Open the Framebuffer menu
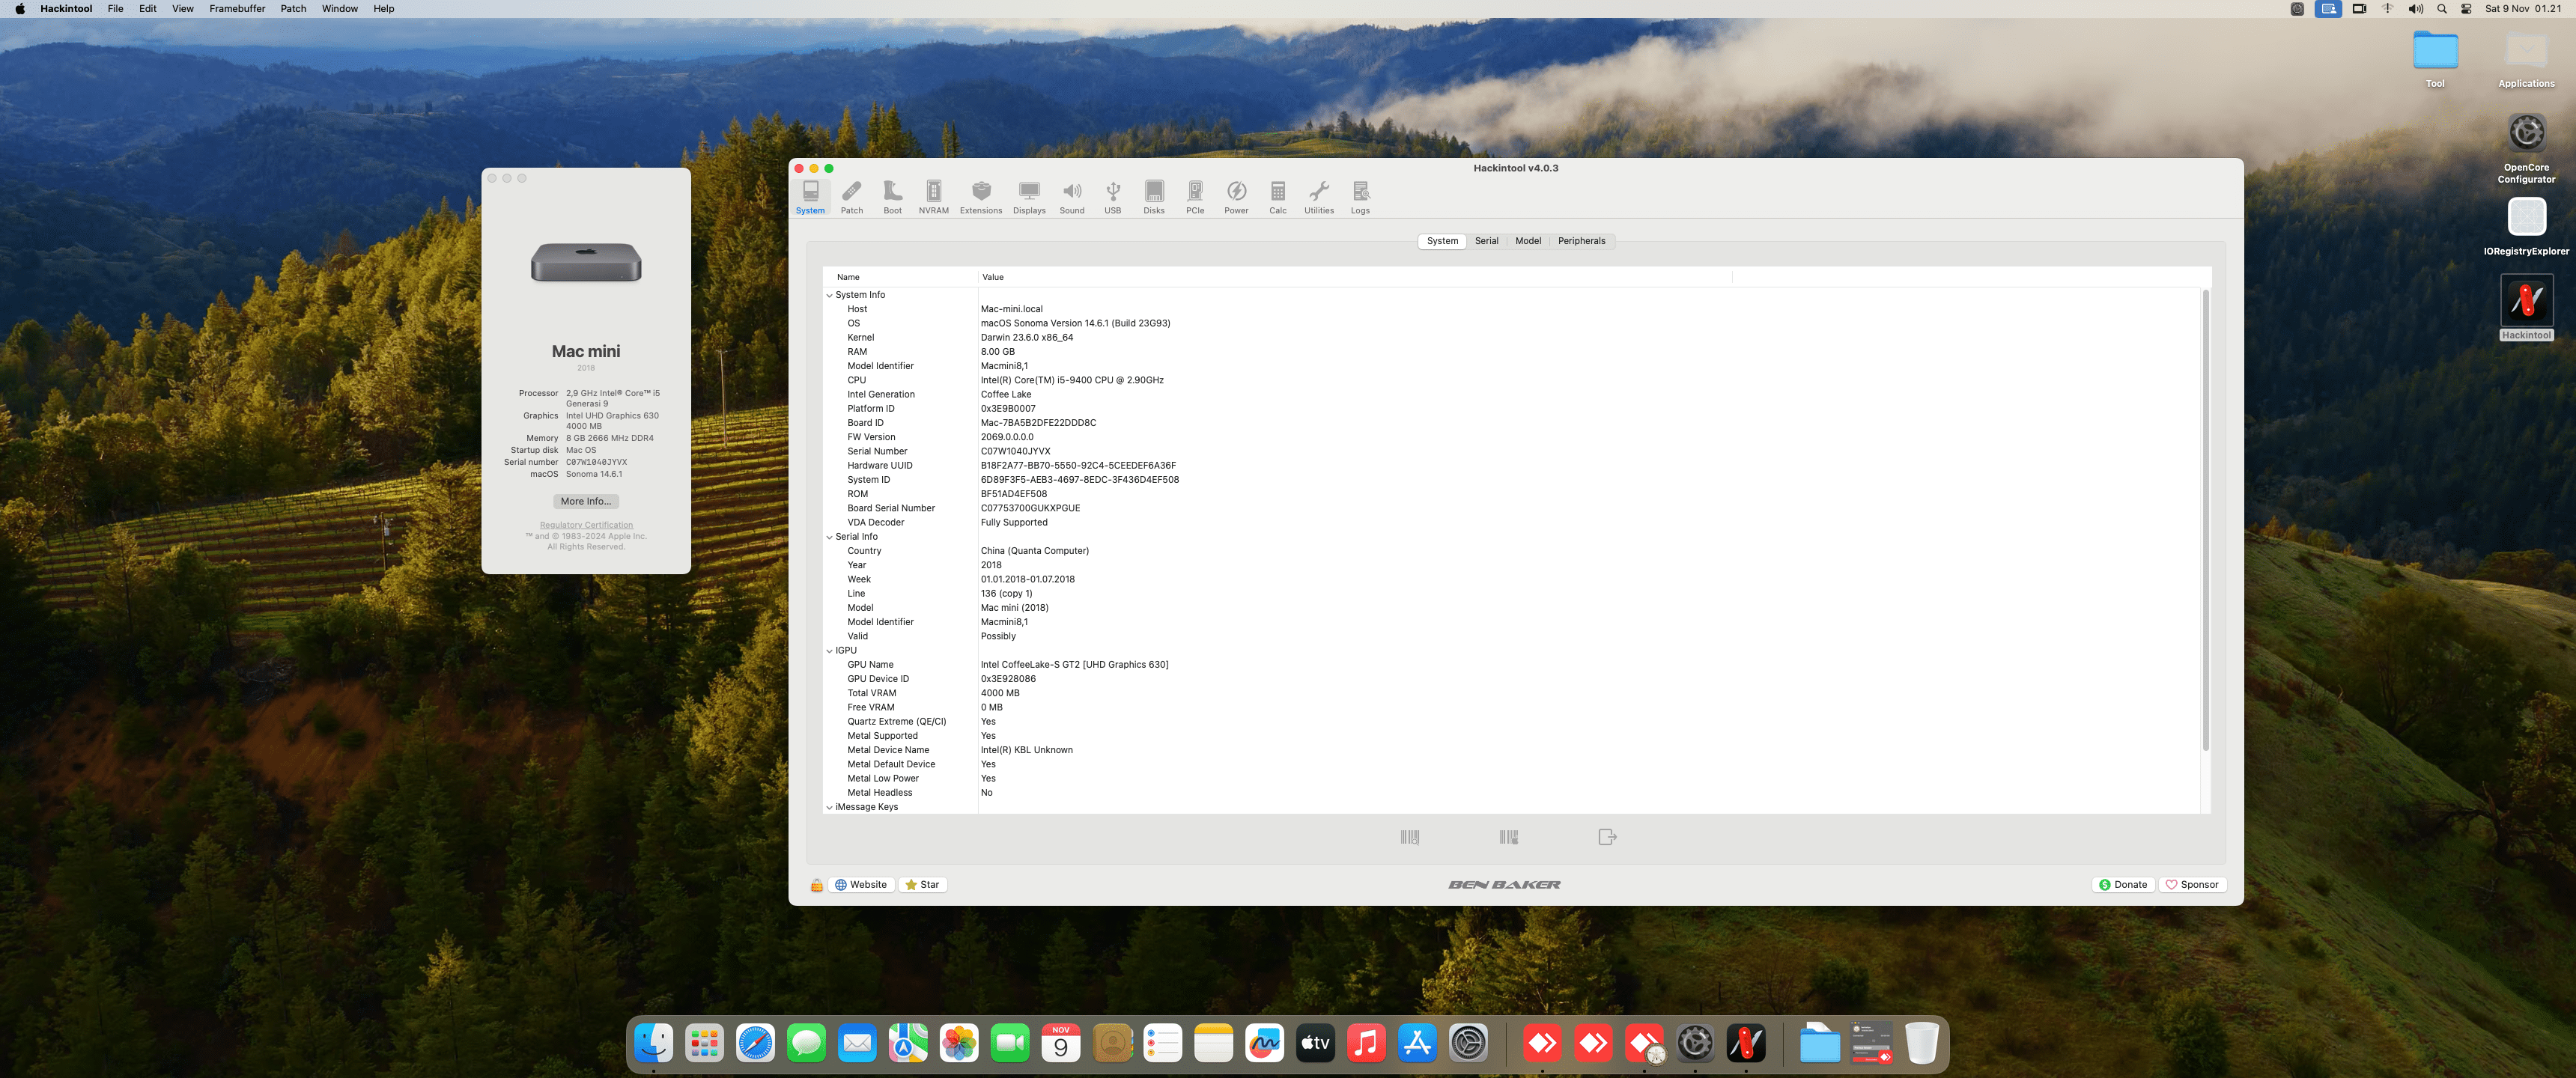Screen dimensions: 2576x1078 click(x=237, y=9)
